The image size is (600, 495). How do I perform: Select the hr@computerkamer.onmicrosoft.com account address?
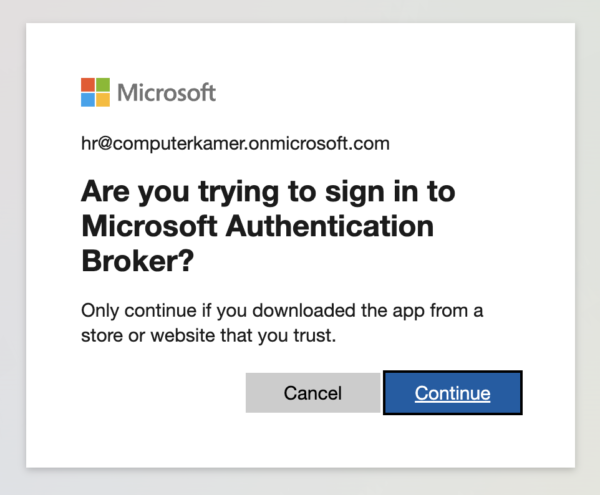tap(235, 143)
